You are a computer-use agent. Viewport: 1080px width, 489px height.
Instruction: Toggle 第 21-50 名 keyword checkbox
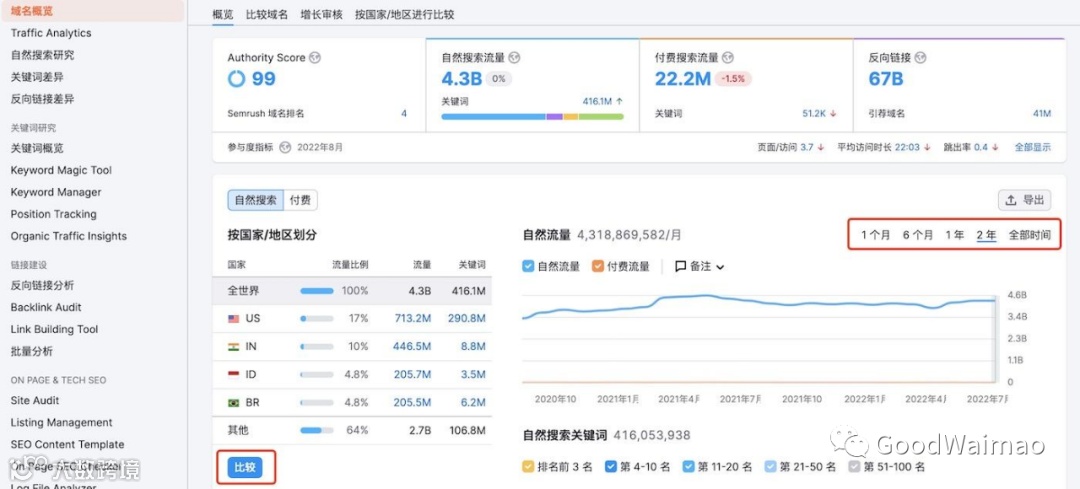point(770,466)
